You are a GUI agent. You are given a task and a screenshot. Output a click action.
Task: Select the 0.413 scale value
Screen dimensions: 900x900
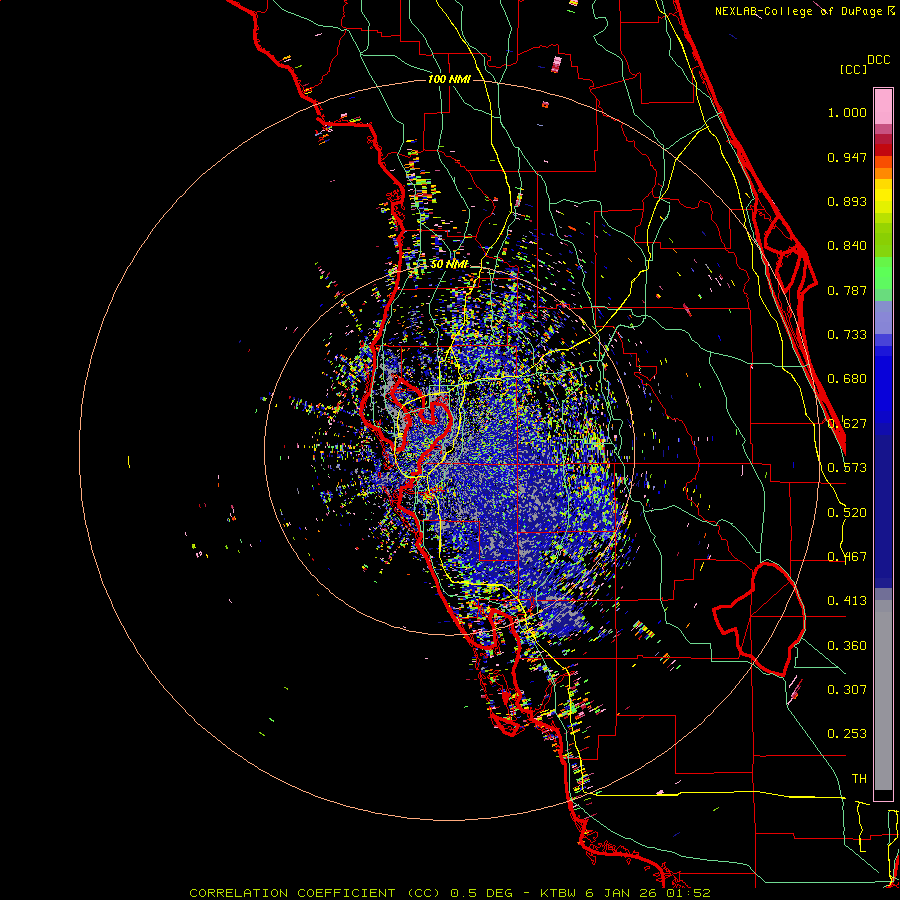click(x=847, y=601)
